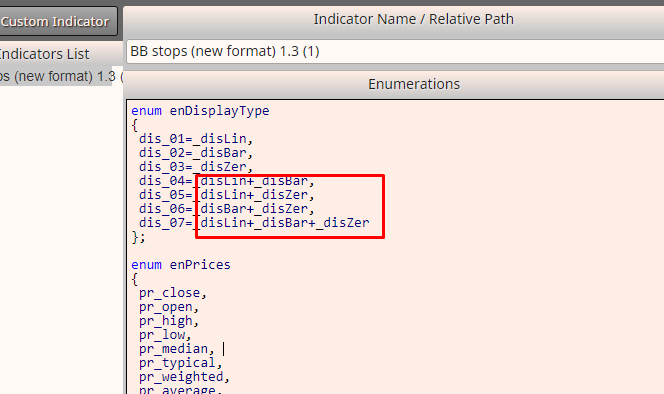Screen dimensions: 664x394
Task: Click the 'dis_06=_disBar+_disZer,' line
Action: click(227, 209)
